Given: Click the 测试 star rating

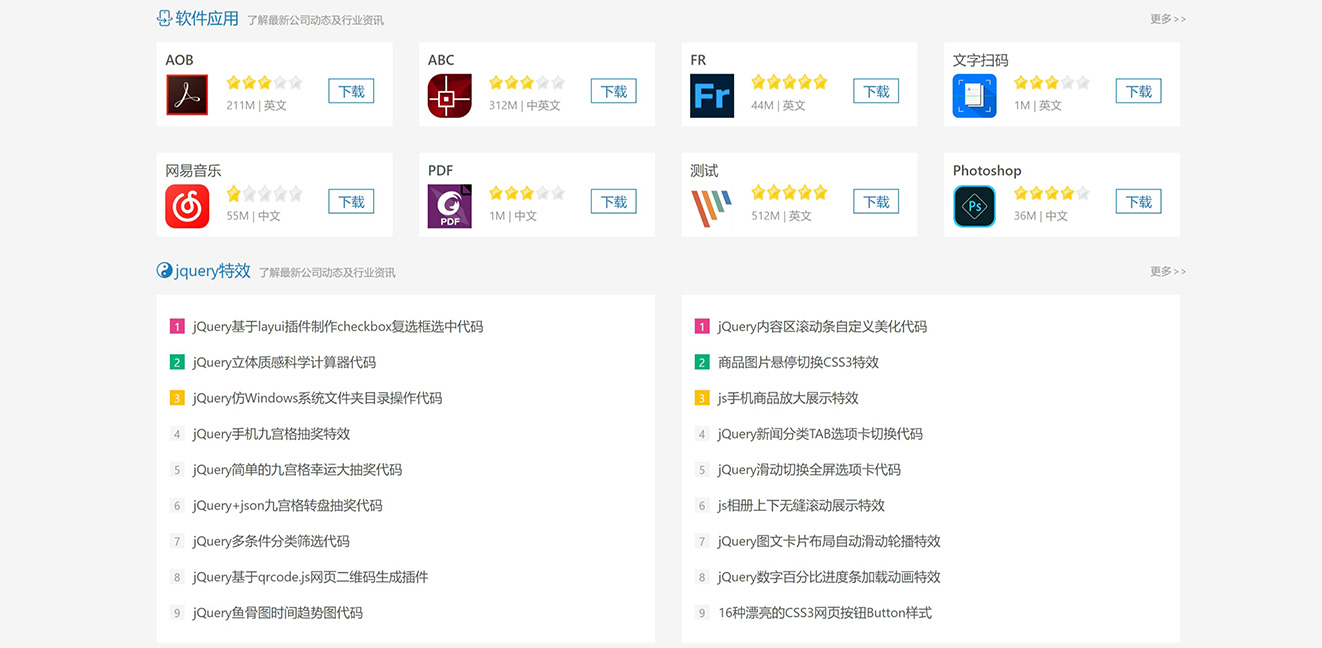Looking at the screenshot, I should pyautogui.click(x=789, y=193).
